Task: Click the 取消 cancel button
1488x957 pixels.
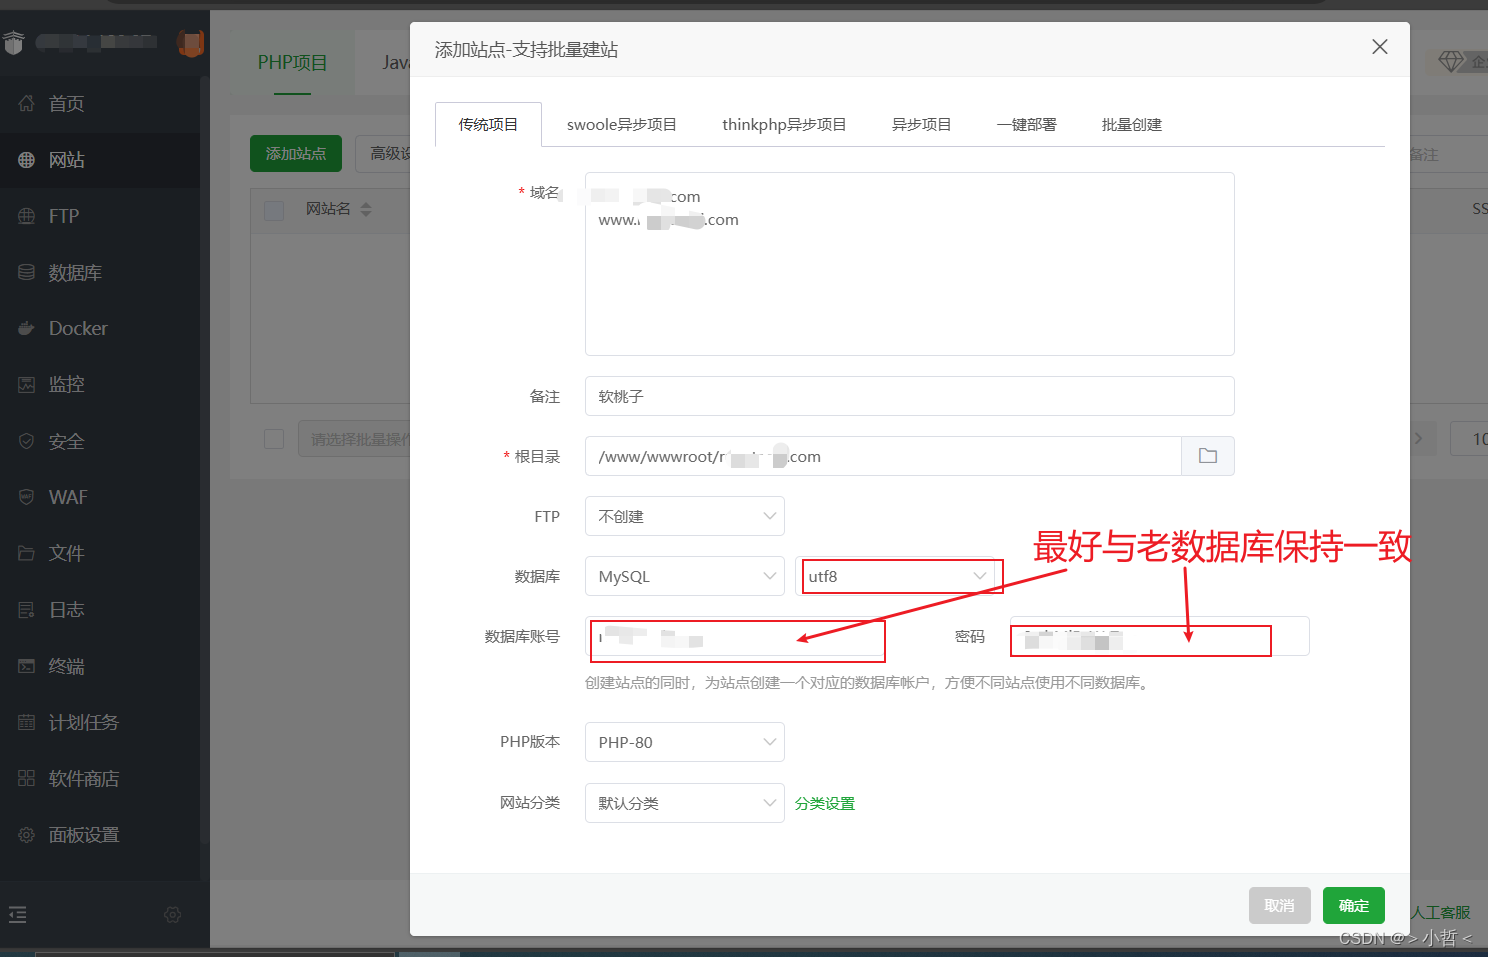Action: [1280, 905]
